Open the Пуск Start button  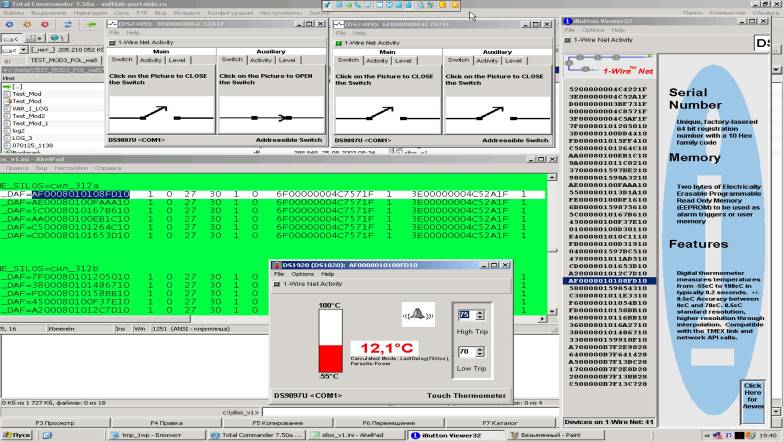coord(16,436)
